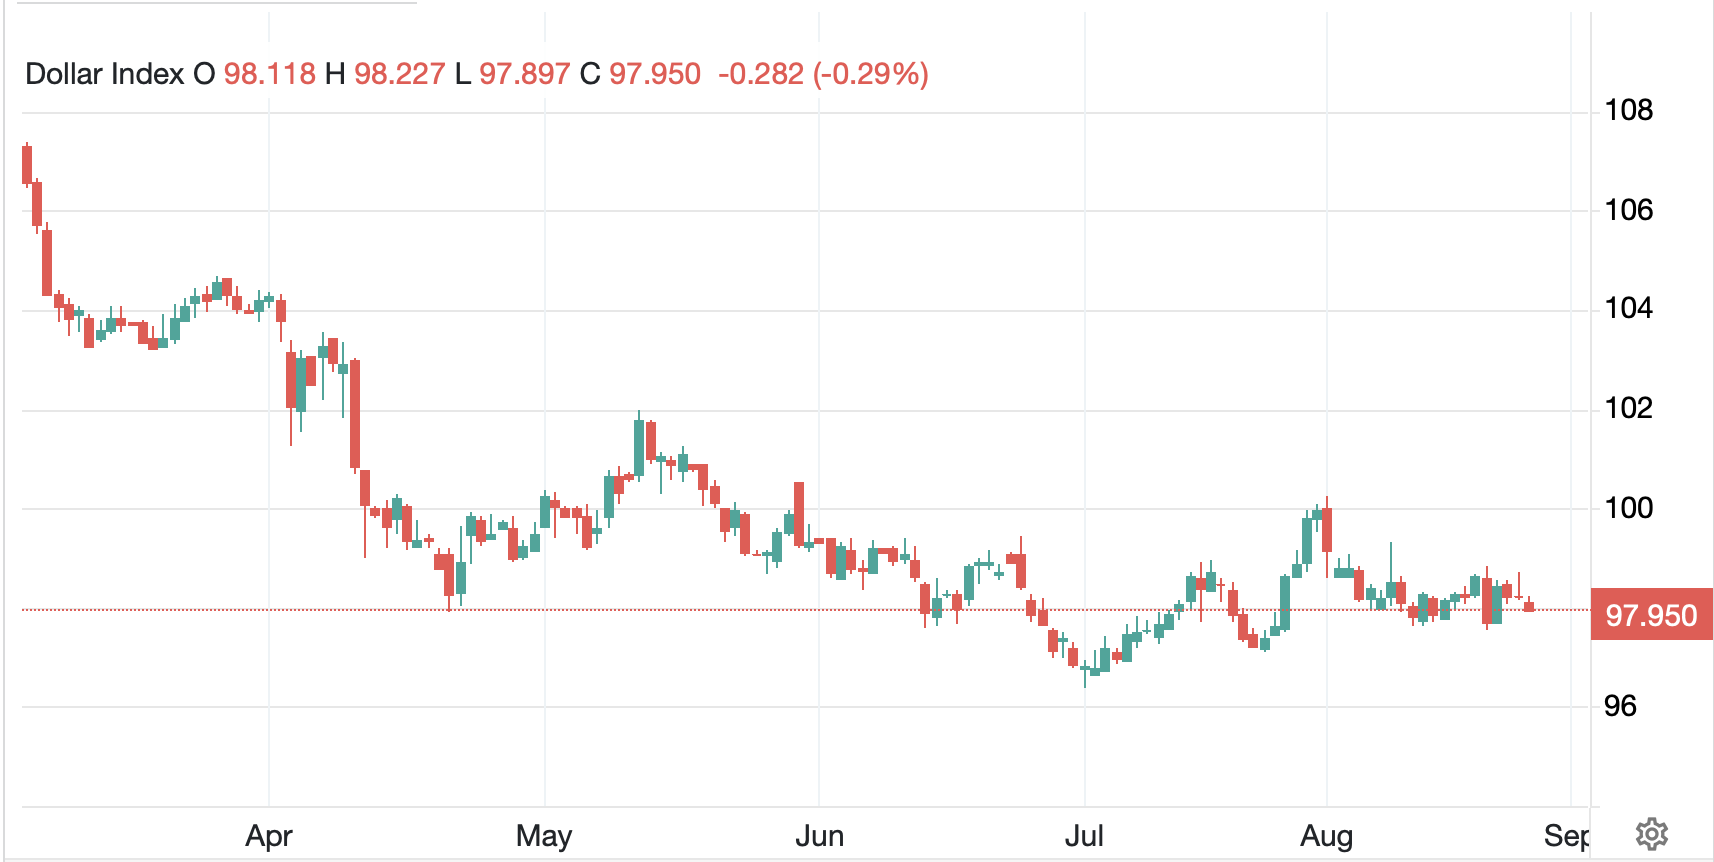Select the 106 price axis label
This screenshot has height=862, width=1714.
pos(1628,210)
